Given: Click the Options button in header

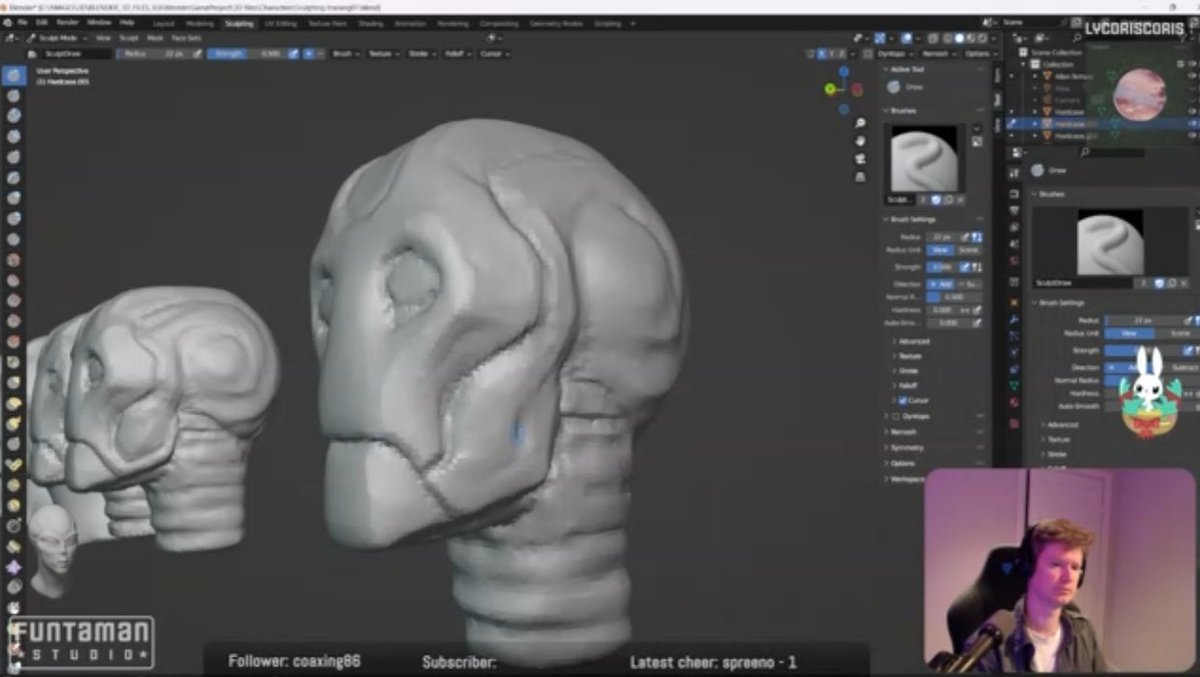Looking at the screenshot, I should (980, 53).
